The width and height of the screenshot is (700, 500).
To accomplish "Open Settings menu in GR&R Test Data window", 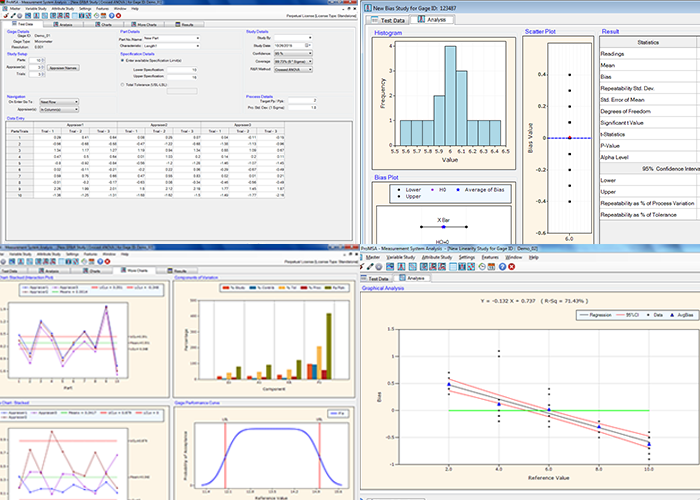I will tap(85, 8).
